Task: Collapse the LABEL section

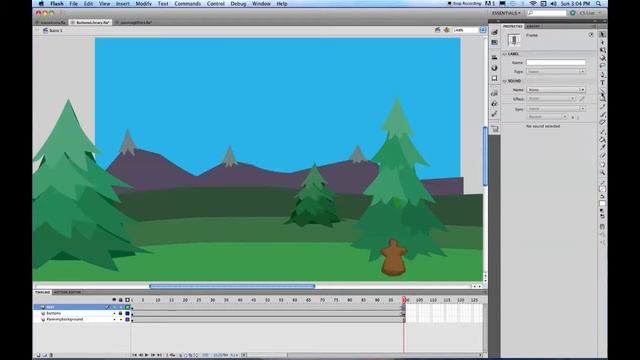Action: pos(505,54)
